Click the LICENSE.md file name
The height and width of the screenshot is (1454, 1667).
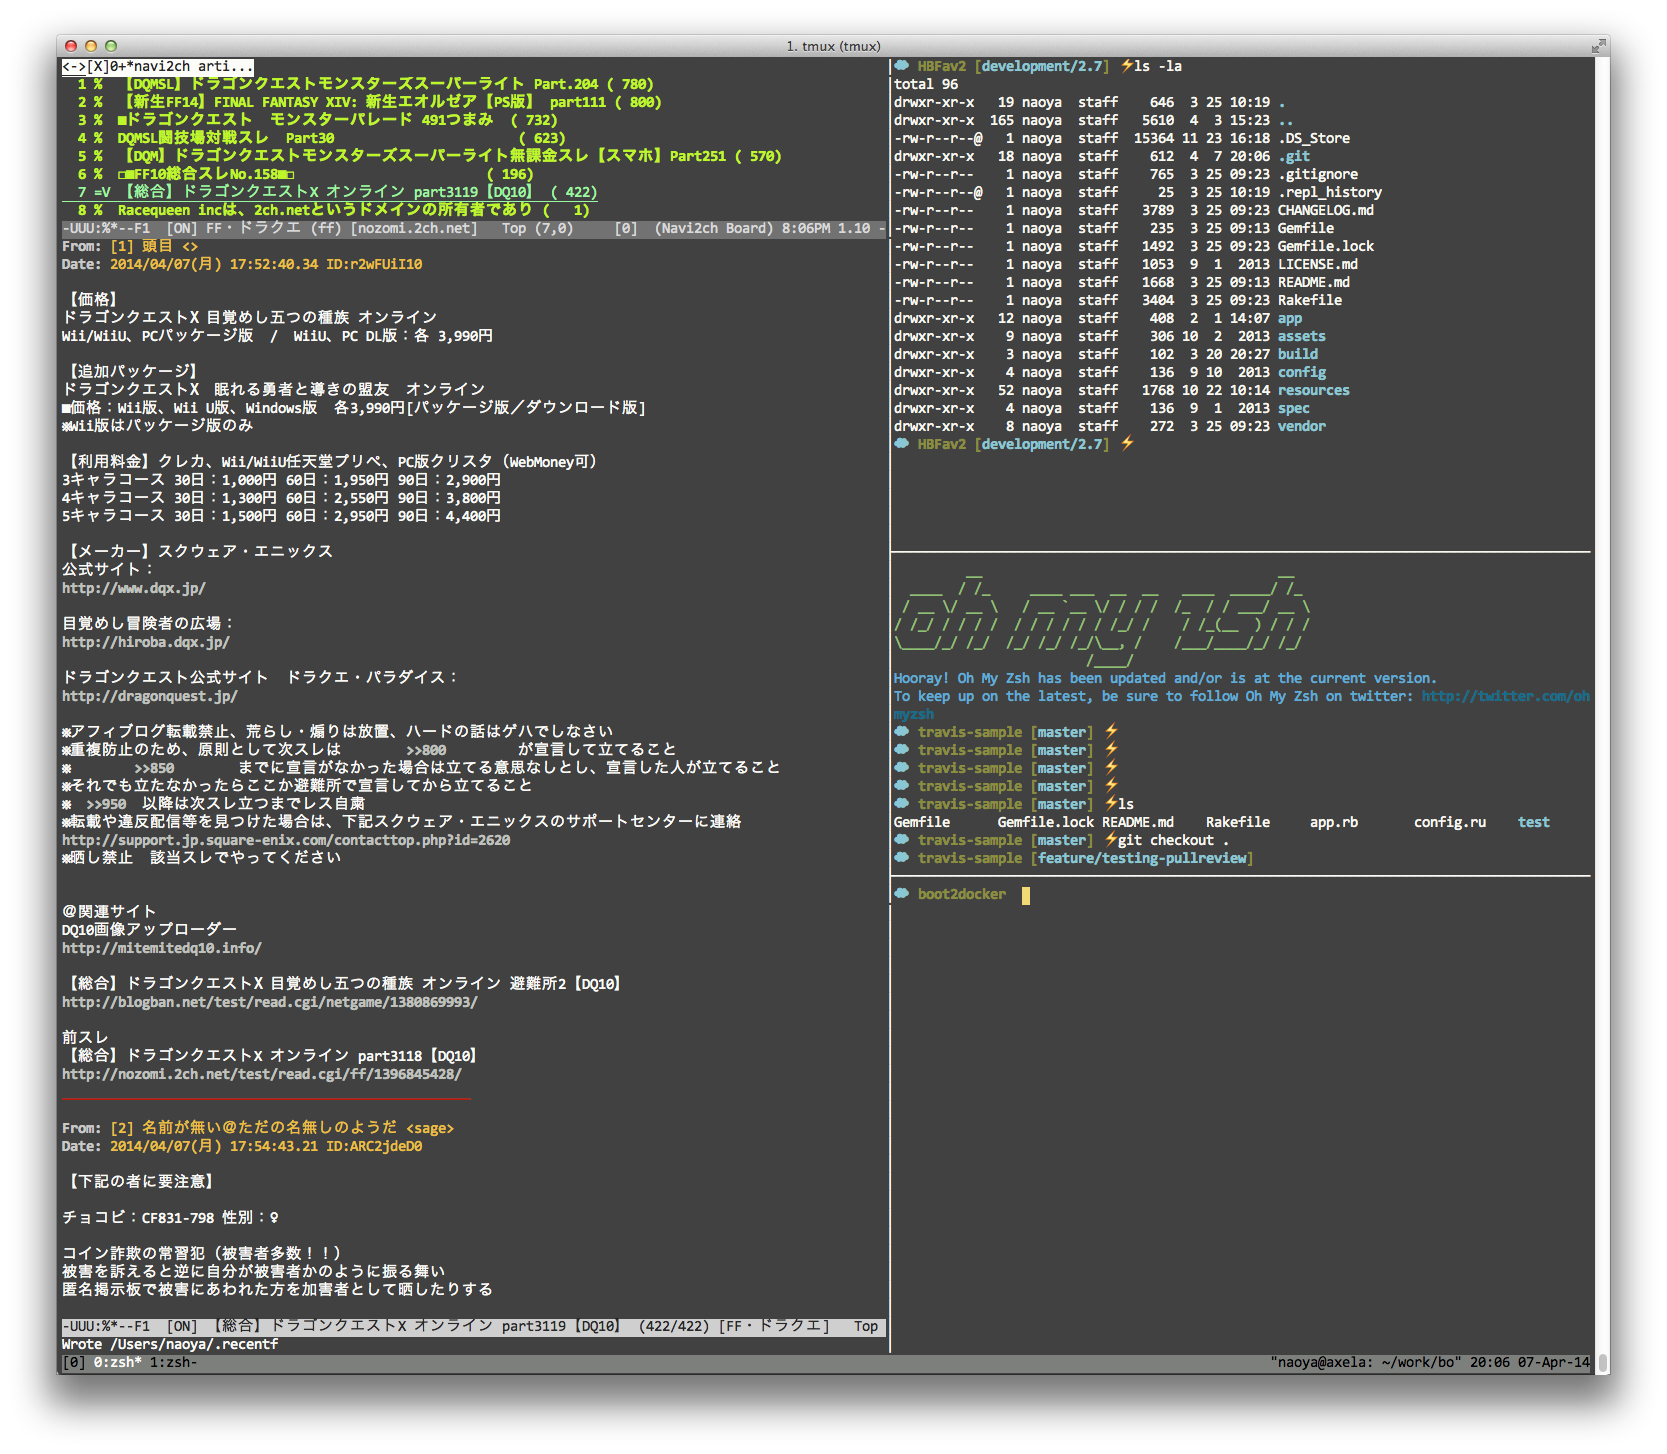(x=1318, y=264)
